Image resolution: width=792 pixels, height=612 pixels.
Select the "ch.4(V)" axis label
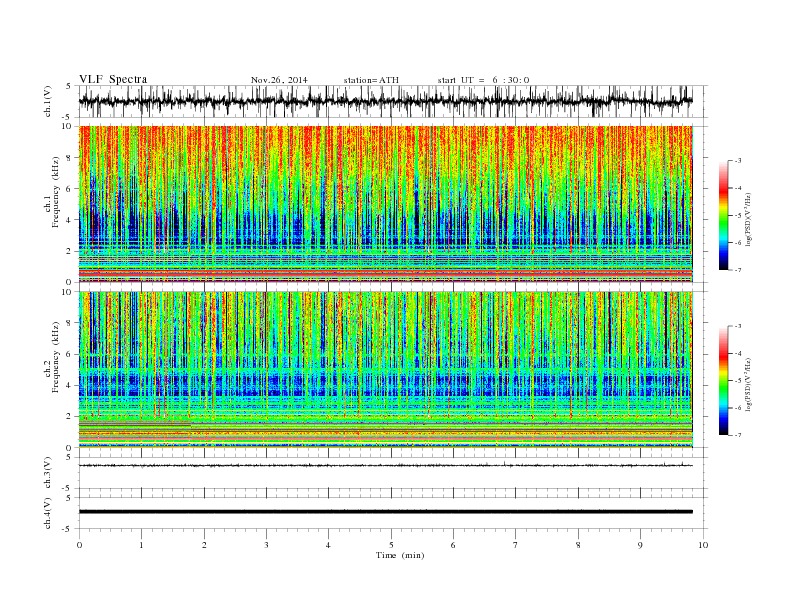(x=48, y=513)
